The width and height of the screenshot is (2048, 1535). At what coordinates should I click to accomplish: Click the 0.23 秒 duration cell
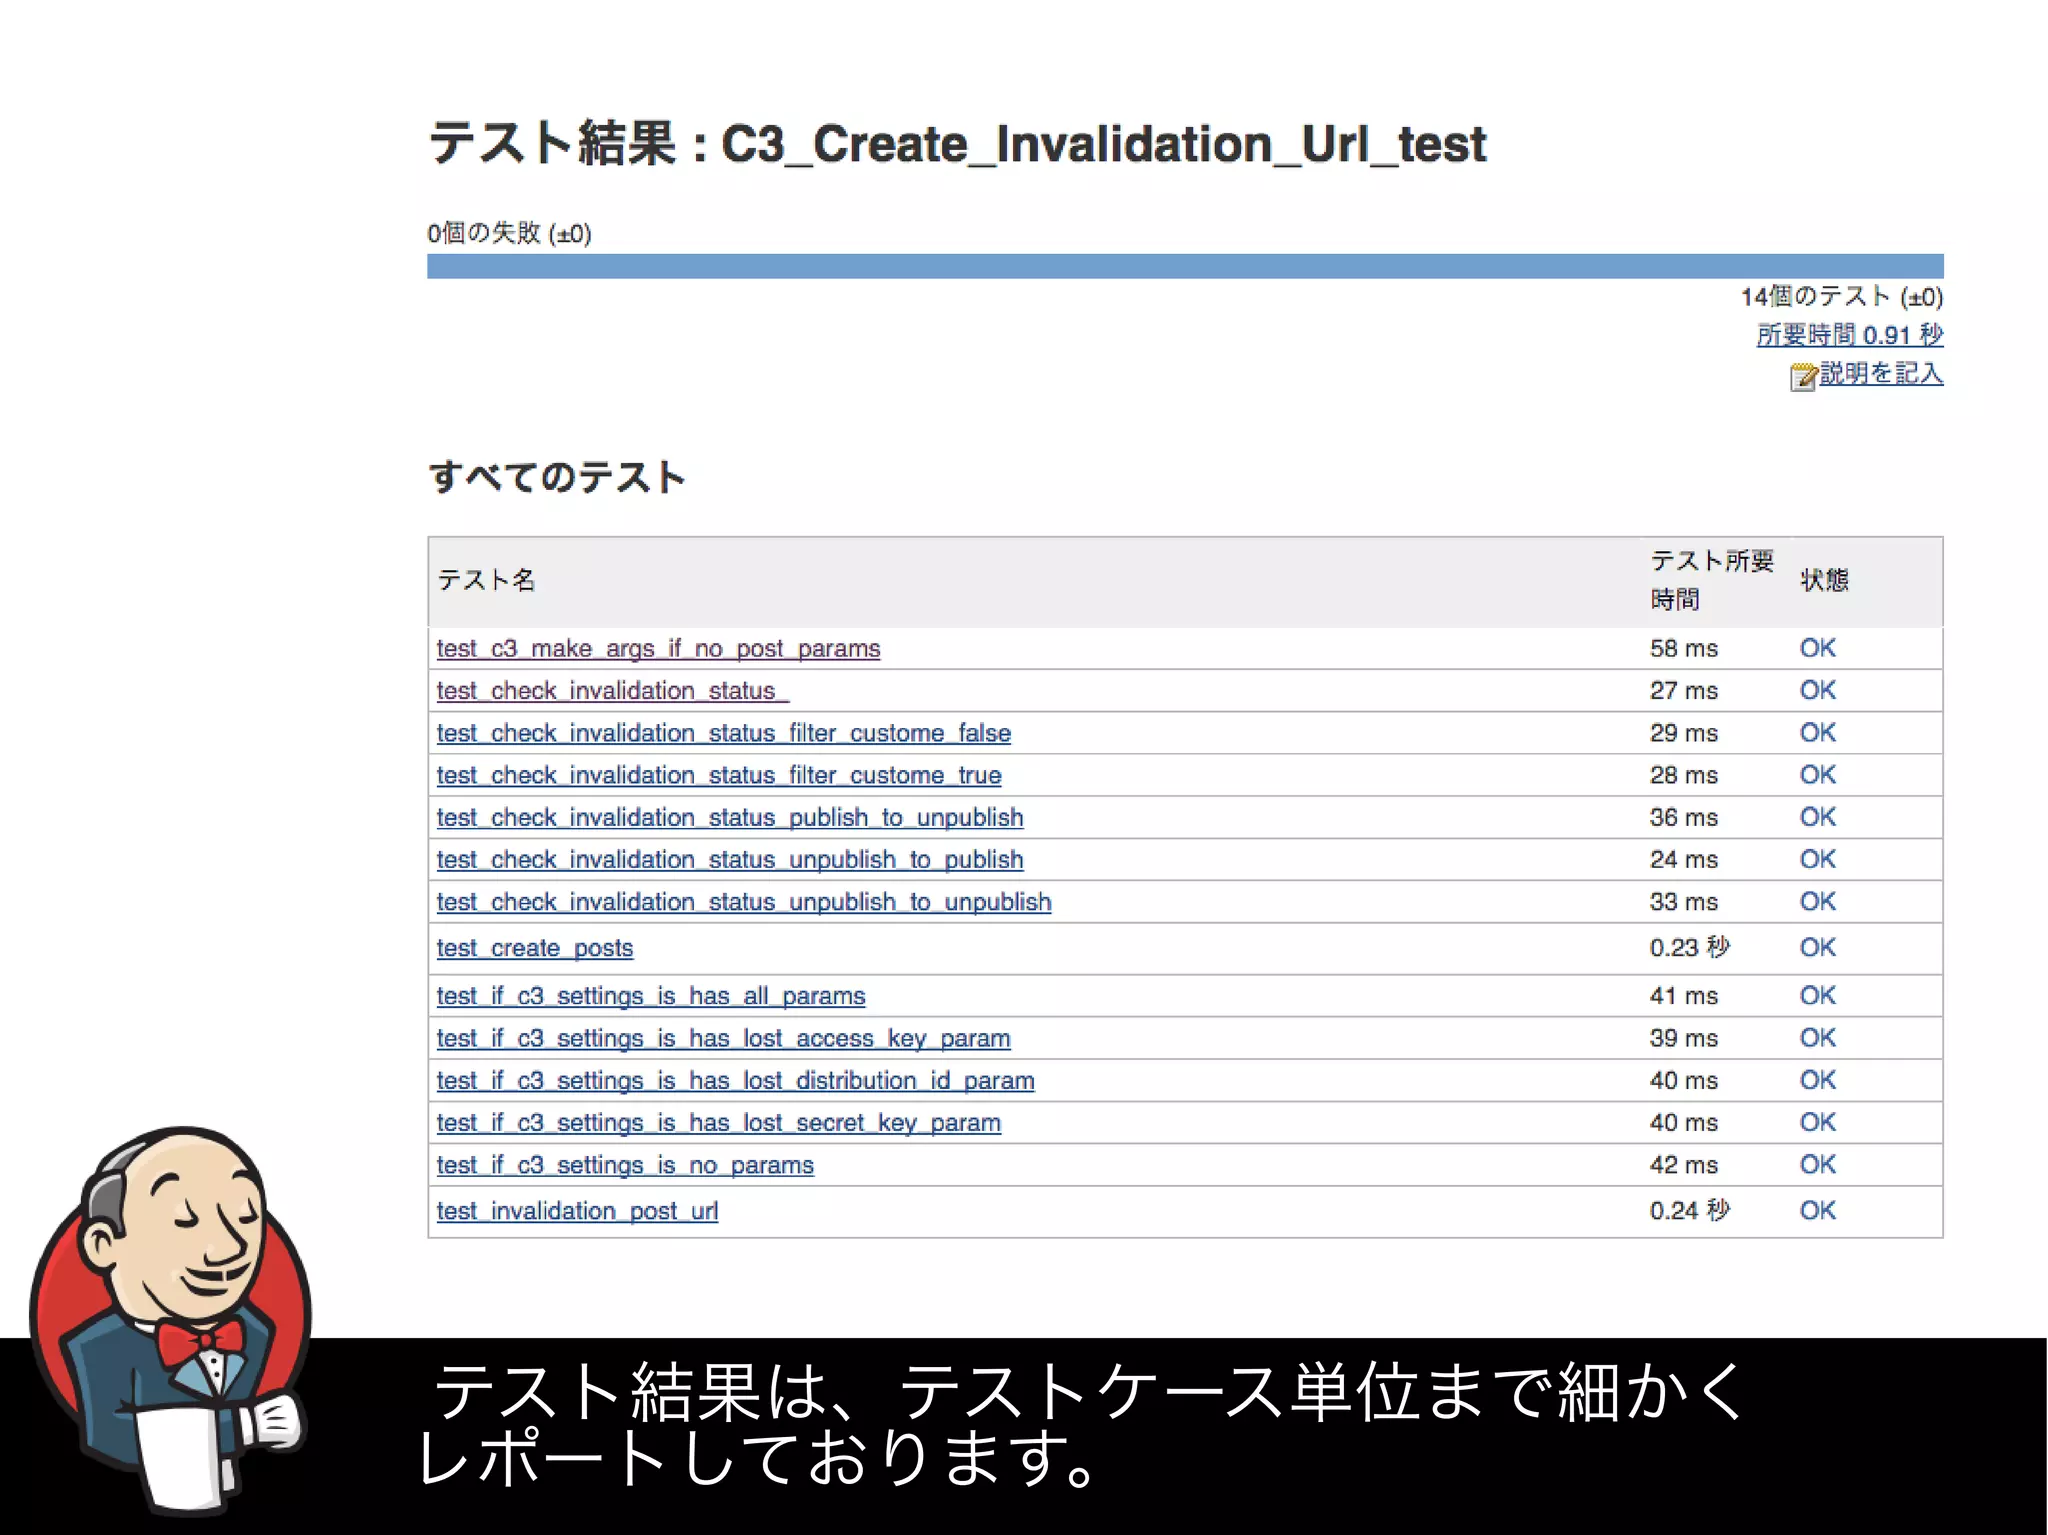coord(1689,947)
